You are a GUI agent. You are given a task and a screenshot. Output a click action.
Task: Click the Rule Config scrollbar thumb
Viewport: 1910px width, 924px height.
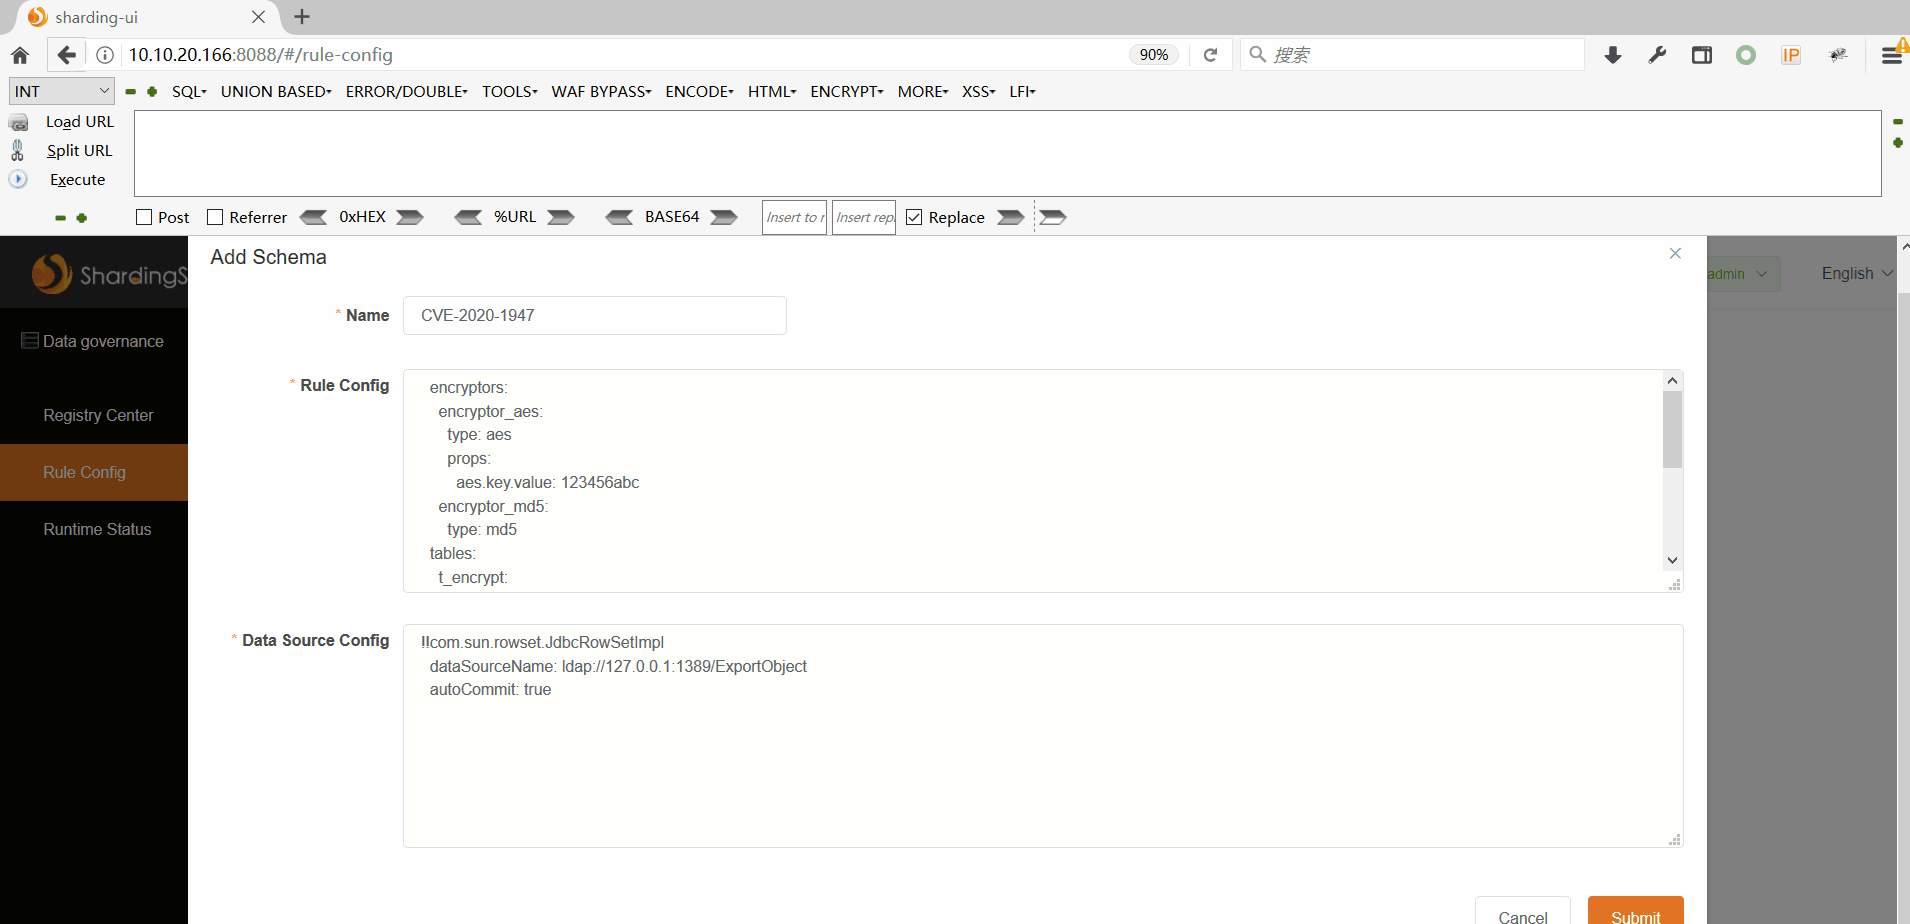pyautogui.click(x=1672, y=430)
